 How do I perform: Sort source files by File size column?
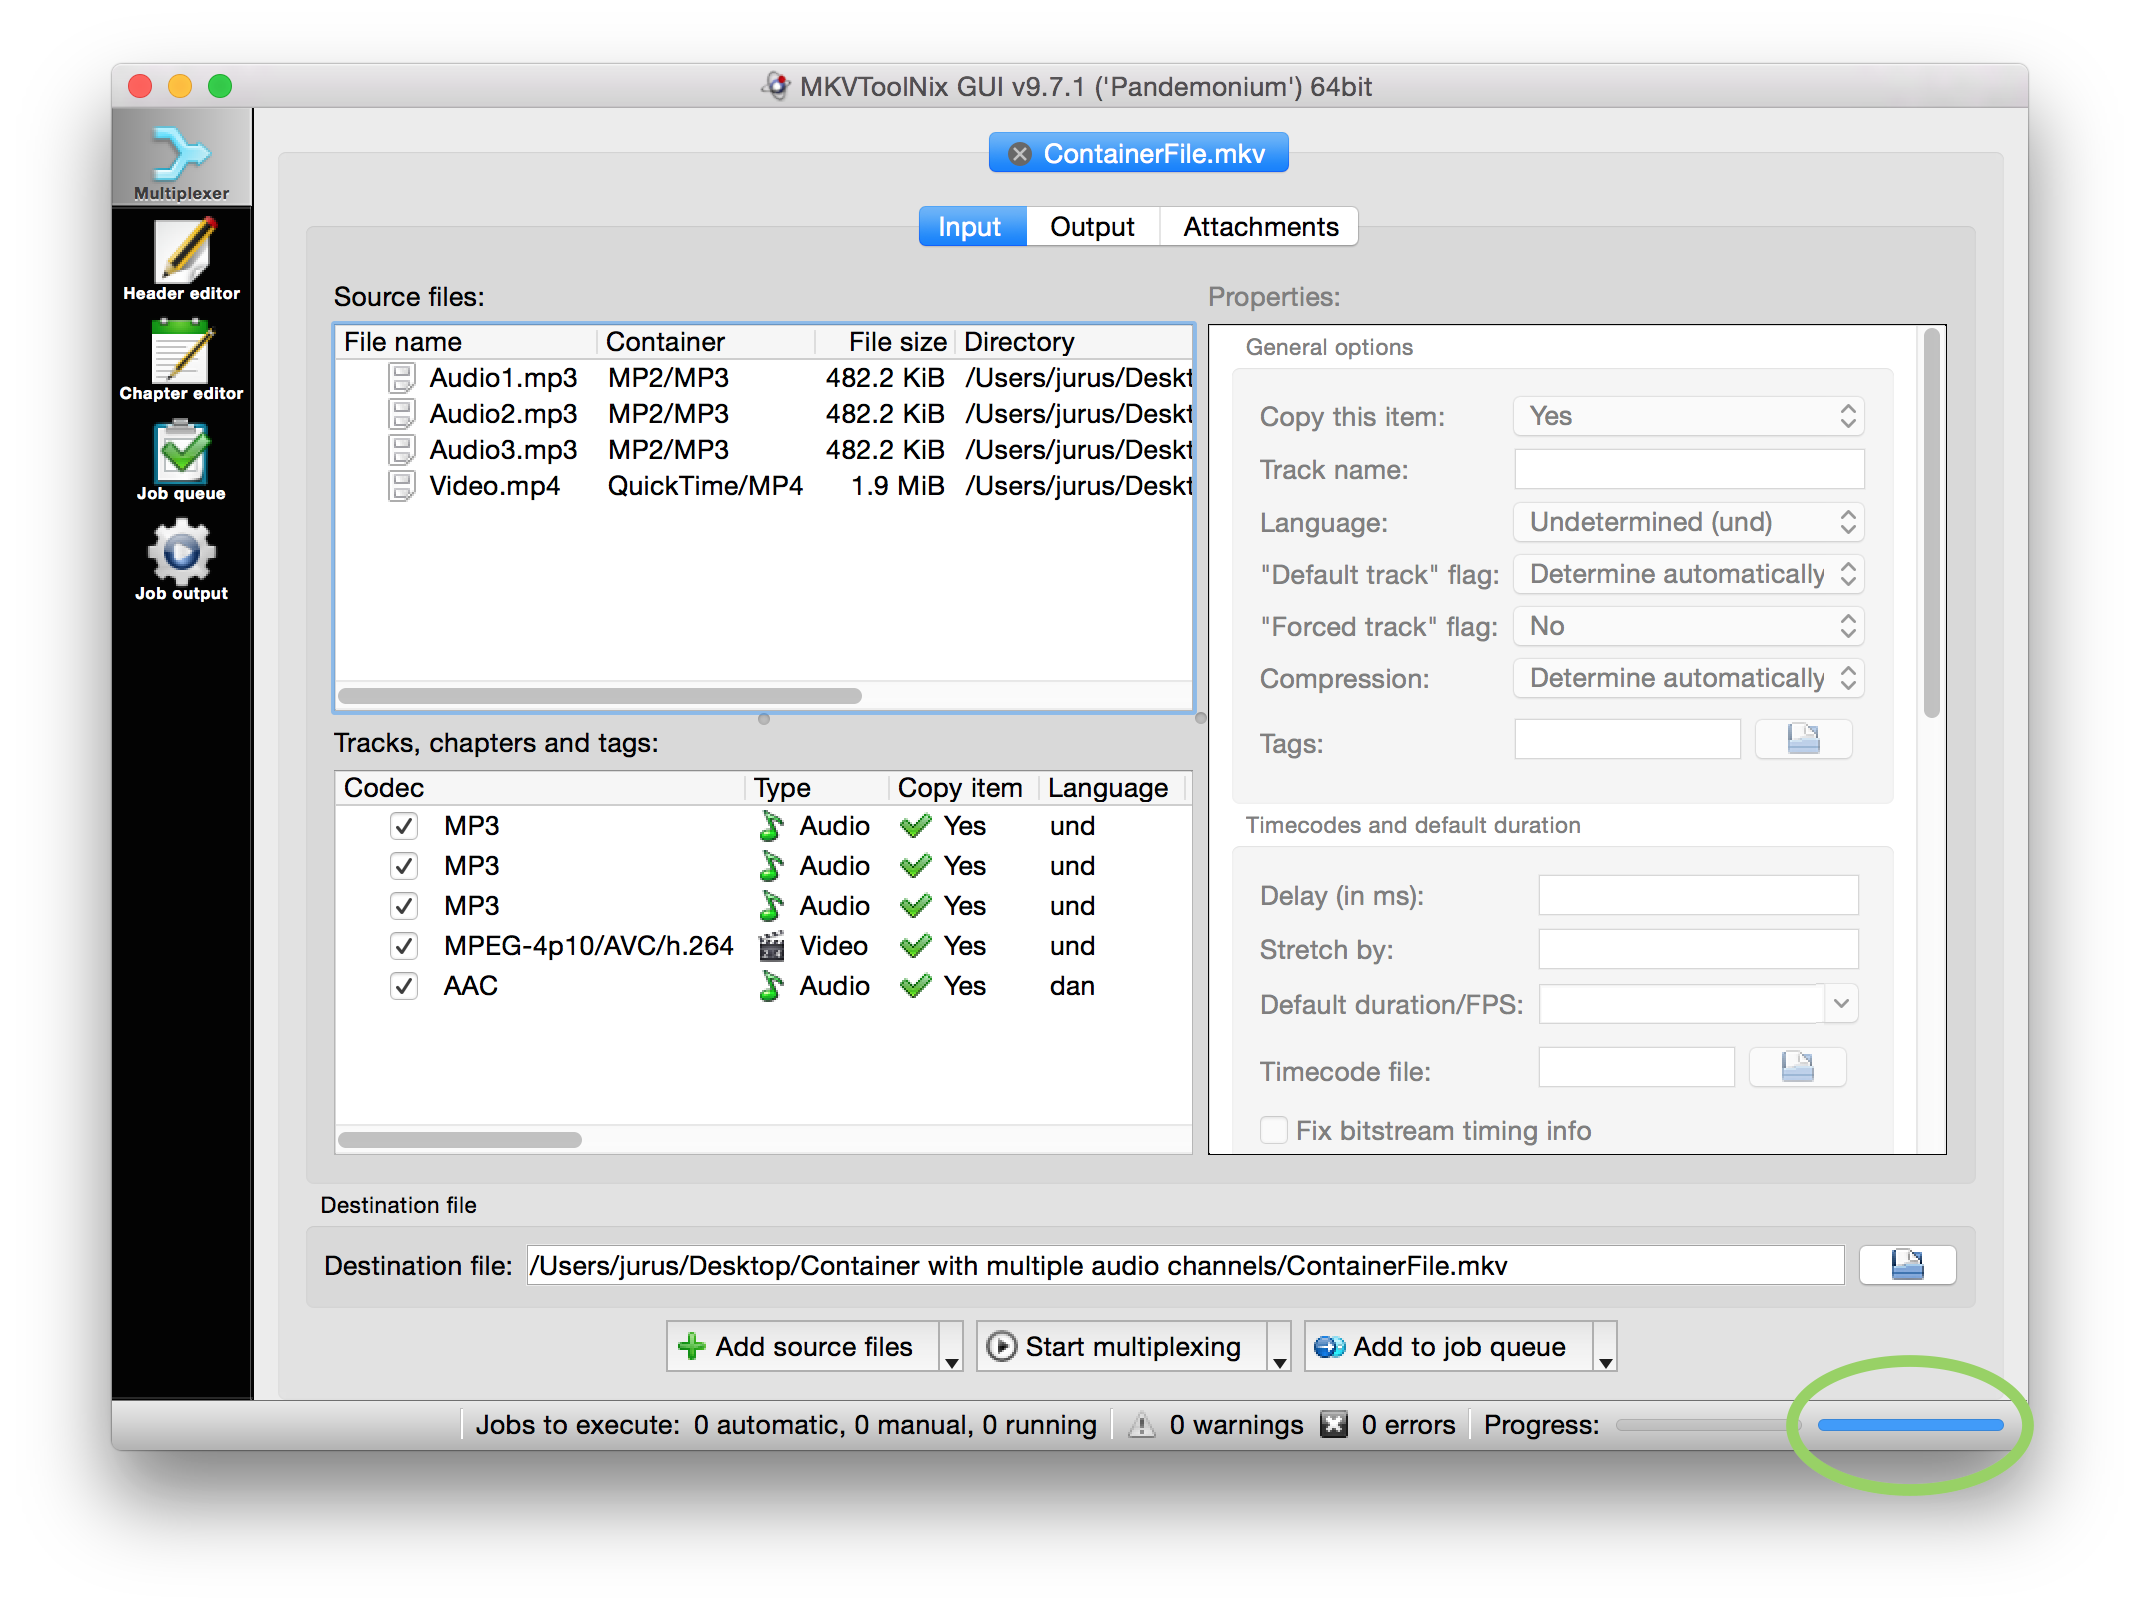coord(886,342)
